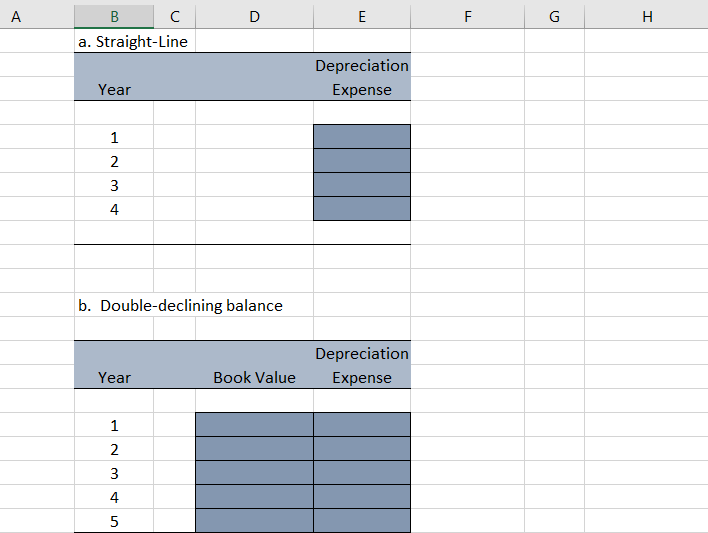Select column F header
The height and width of the screenshot is (533, 708).
click(468, 17)
